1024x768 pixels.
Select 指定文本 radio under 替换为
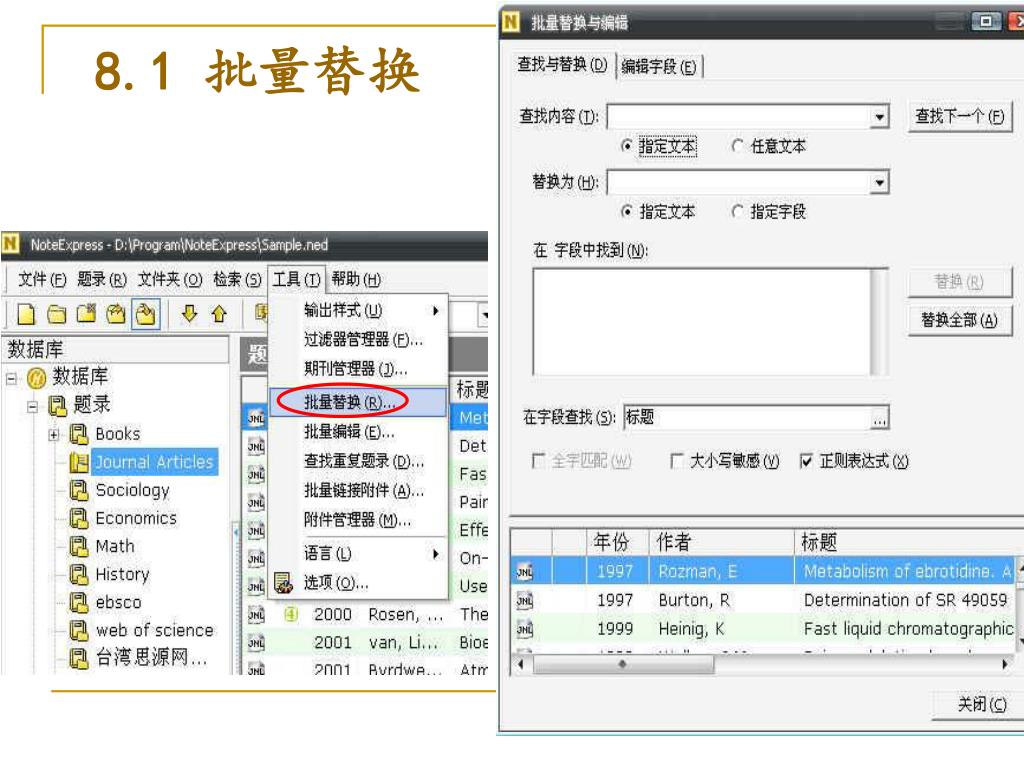pos(626,211)
